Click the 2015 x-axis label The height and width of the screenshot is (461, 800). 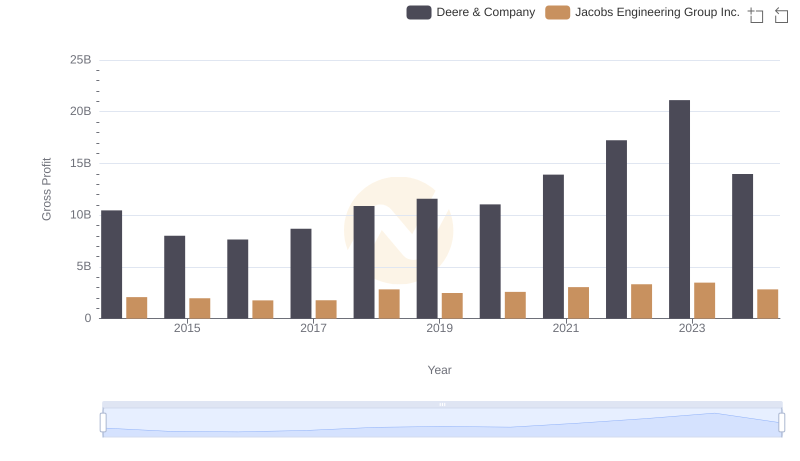tap(187, 328)
